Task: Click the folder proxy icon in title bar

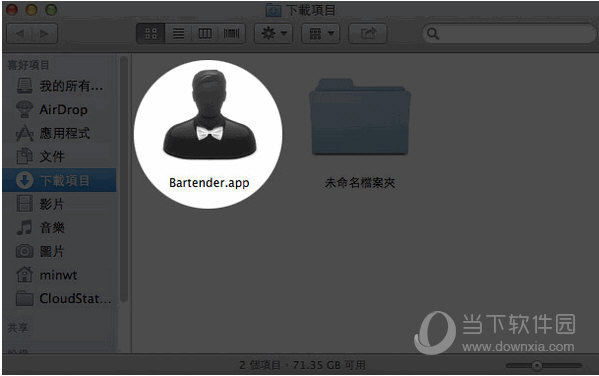Action: pos(274,10)
